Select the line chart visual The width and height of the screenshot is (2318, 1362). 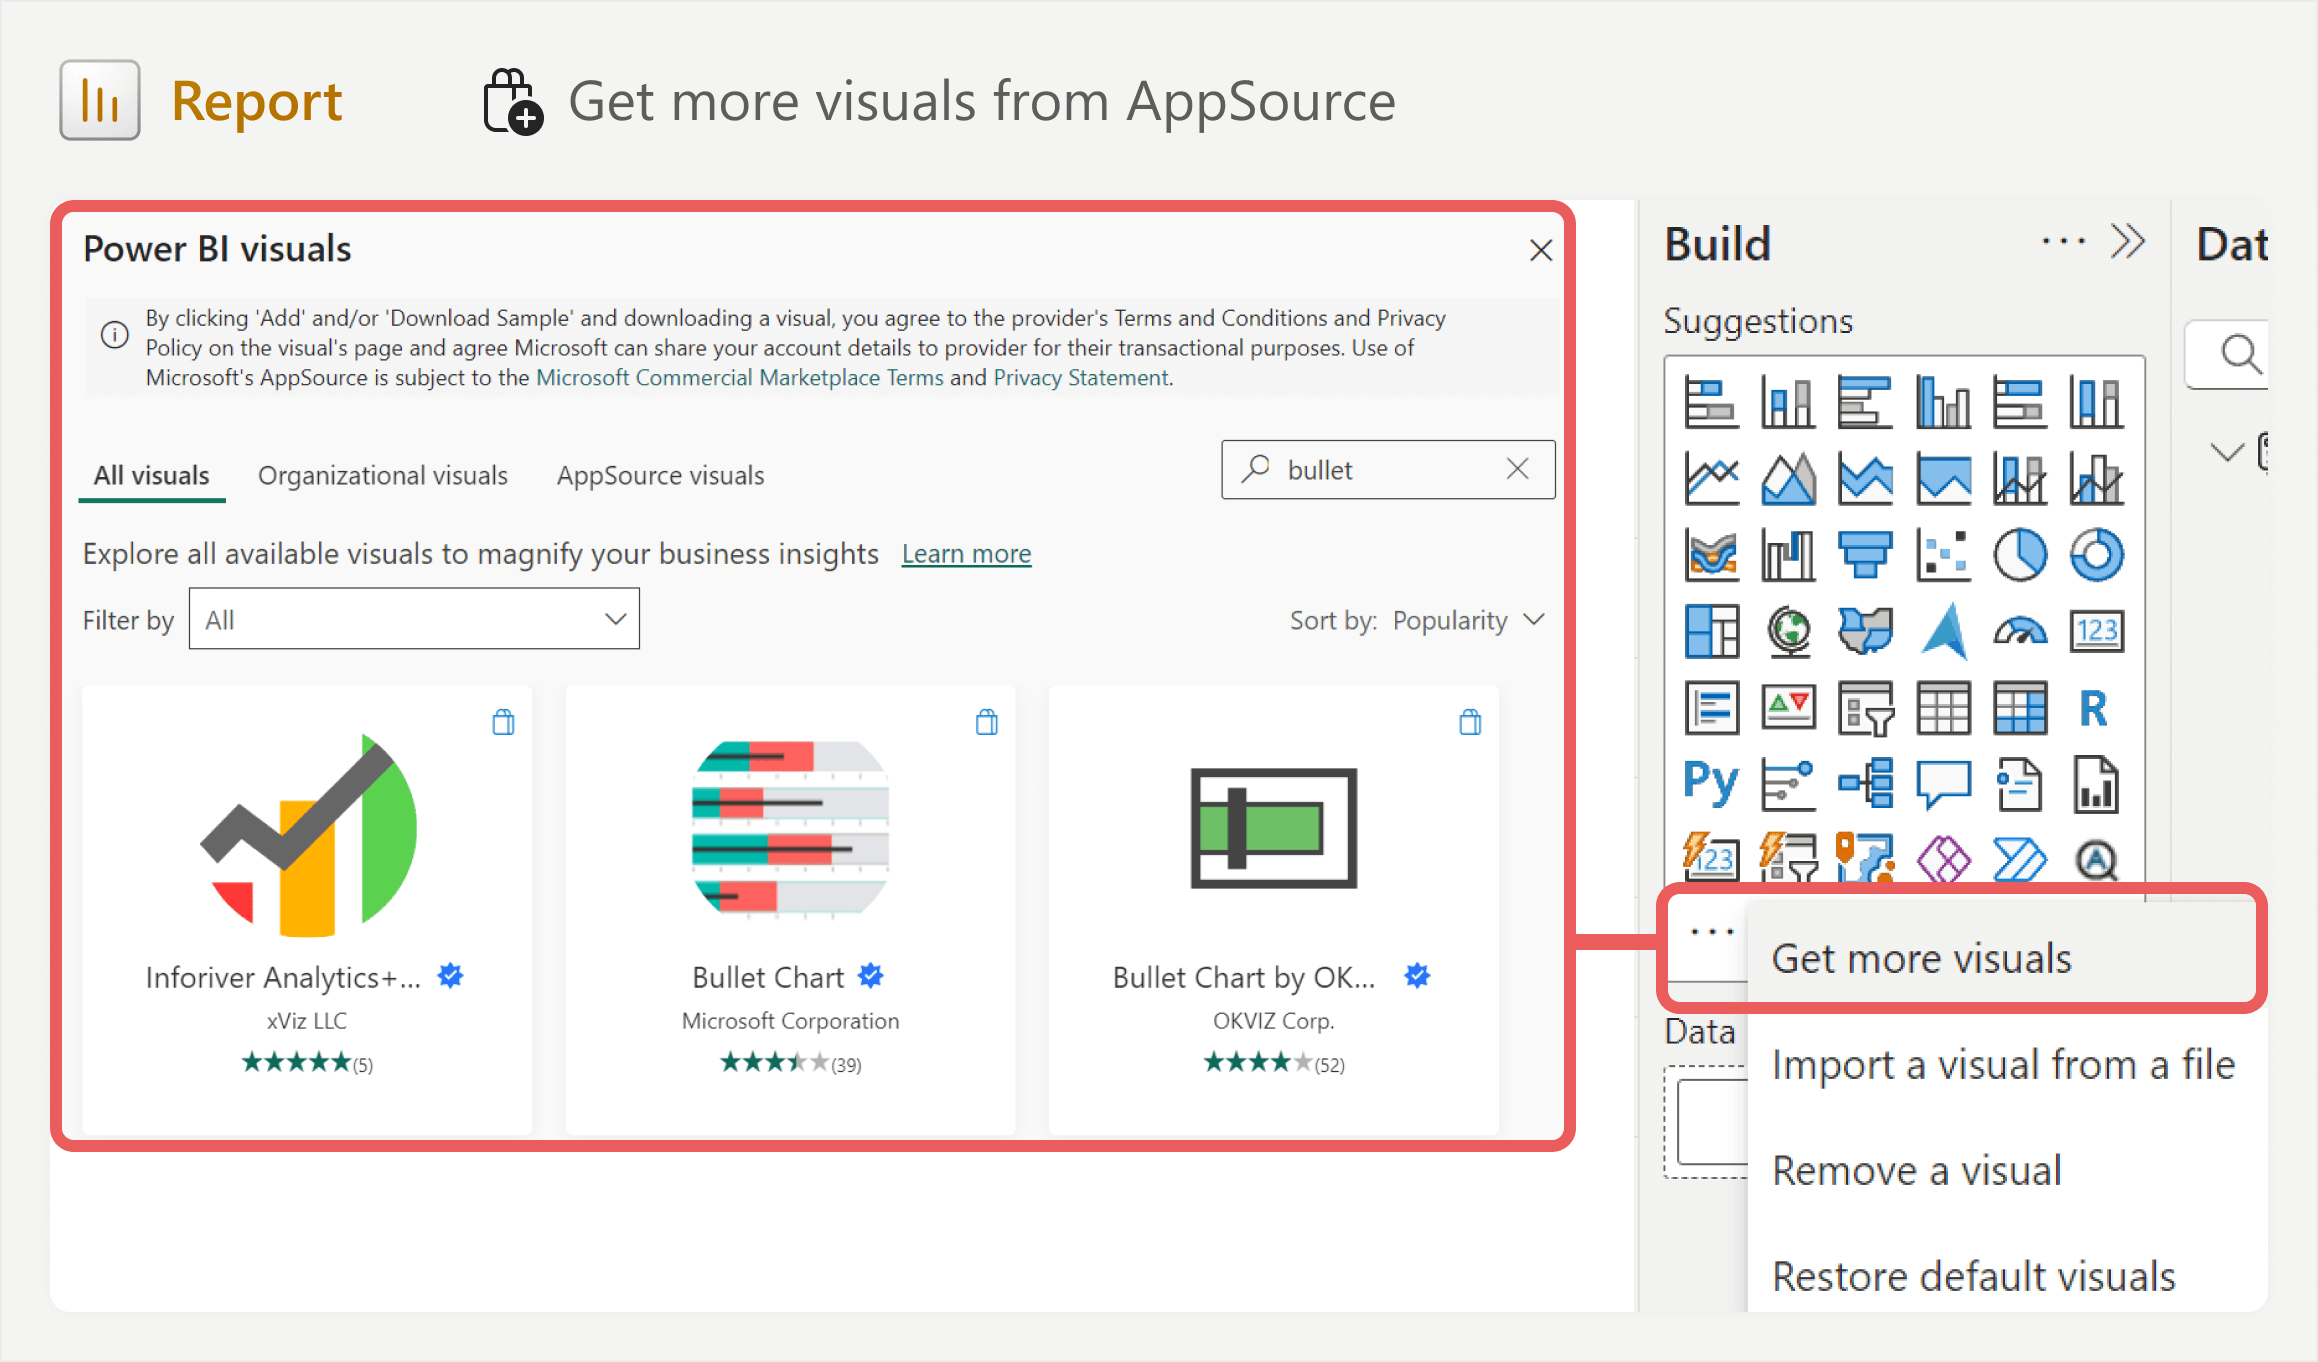click(1711, 479)
